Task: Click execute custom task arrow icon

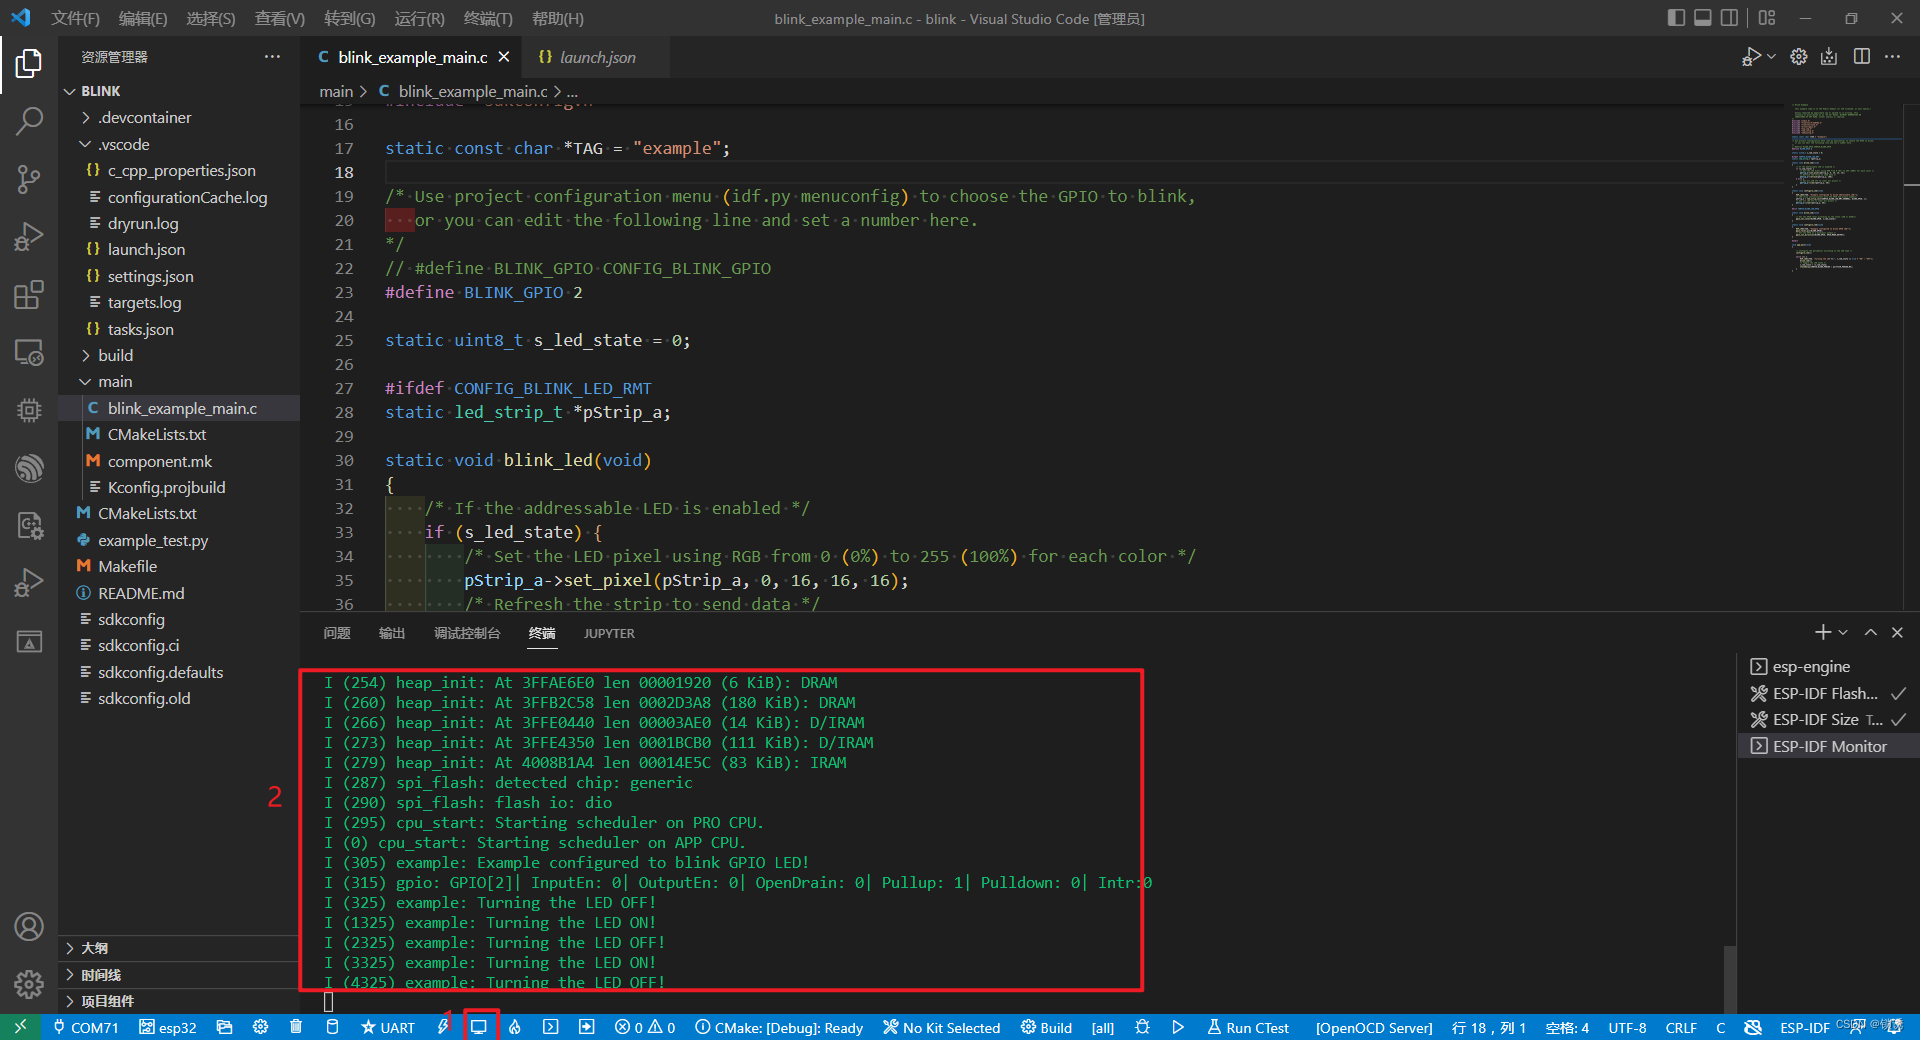Action: pyautogui.click(x=587, y=1027)
